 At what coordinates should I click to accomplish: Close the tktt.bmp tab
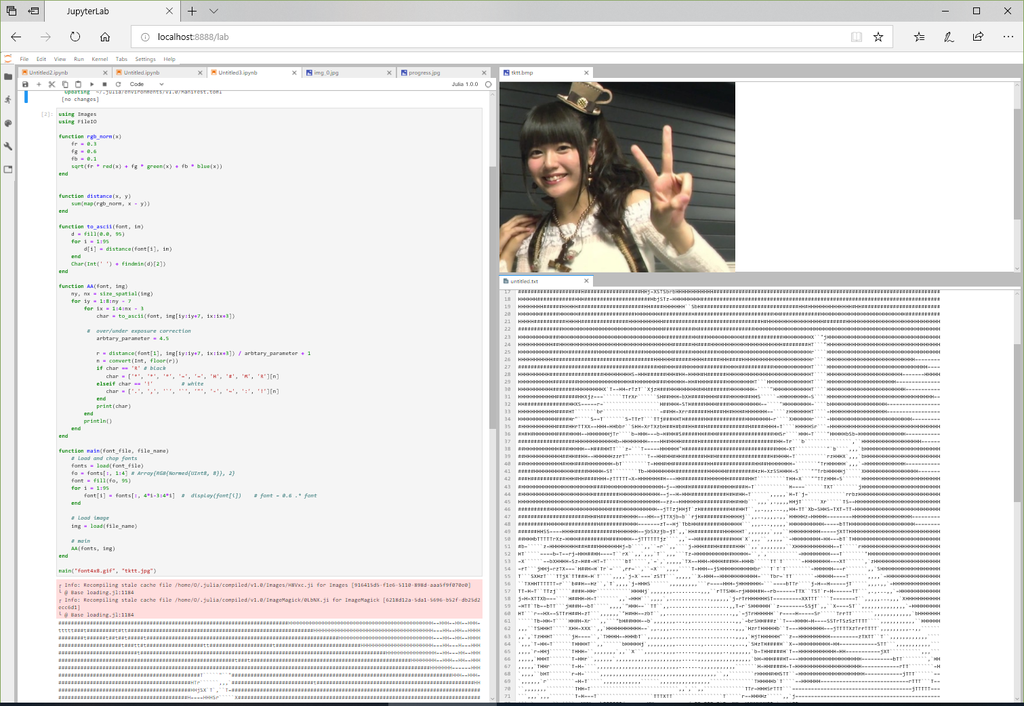586,72
